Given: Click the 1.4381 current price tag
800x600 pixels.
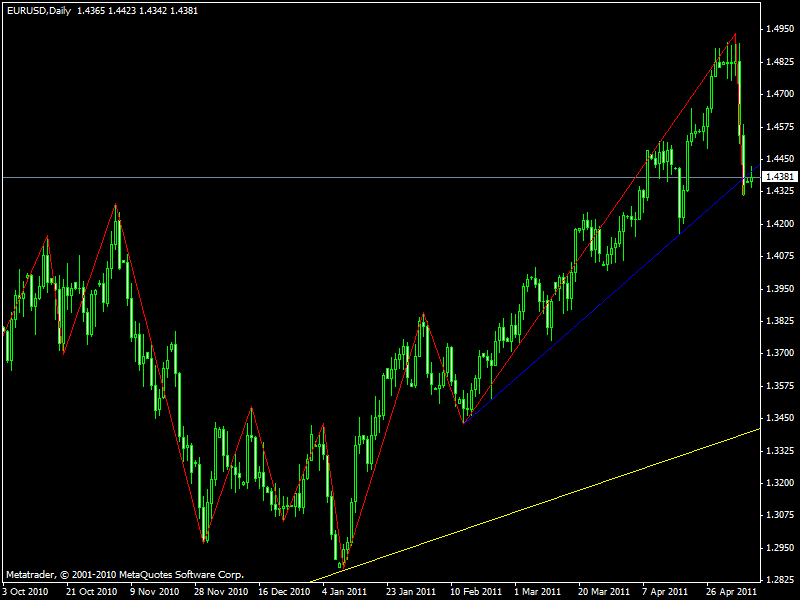Looking at the screenshot, I should pos(779,177).
